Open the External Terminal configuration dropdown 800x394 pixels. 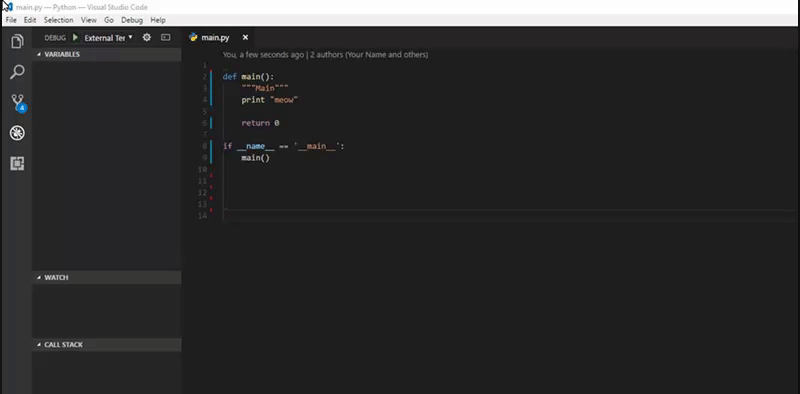109,38
